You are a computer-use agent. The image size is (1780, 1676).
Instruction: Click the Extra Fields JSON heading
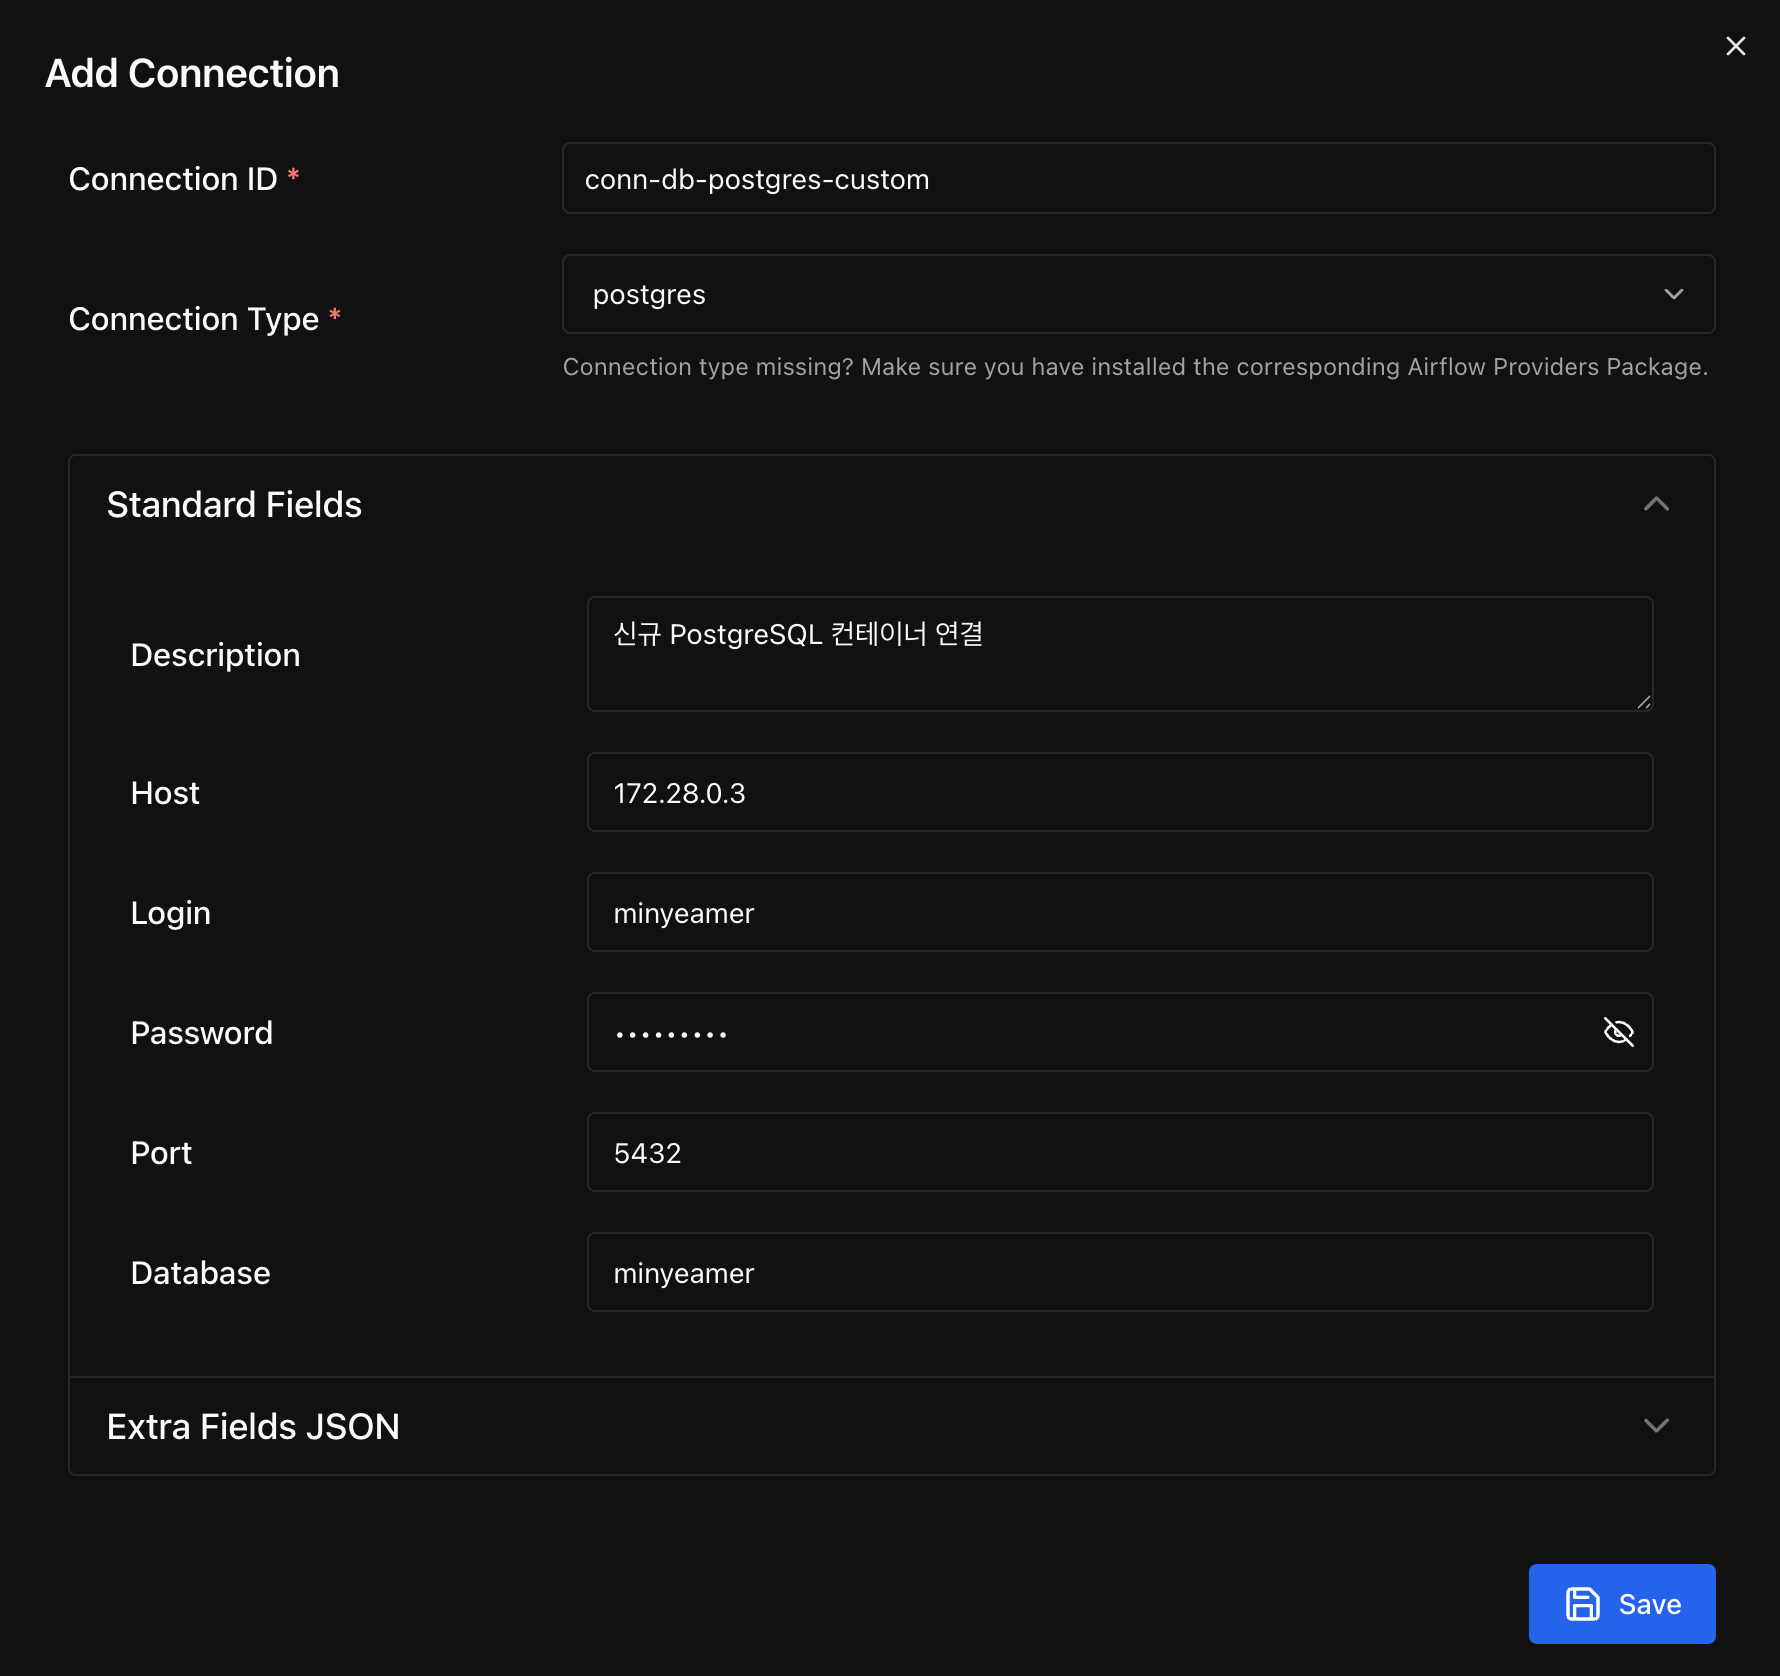coord(253,1426)
